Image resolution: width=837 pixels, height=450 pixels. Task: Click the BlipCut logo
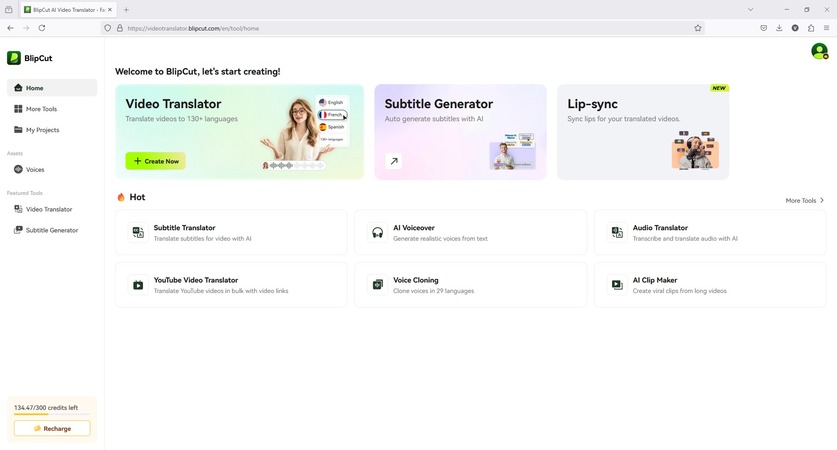tap(30, 58)
